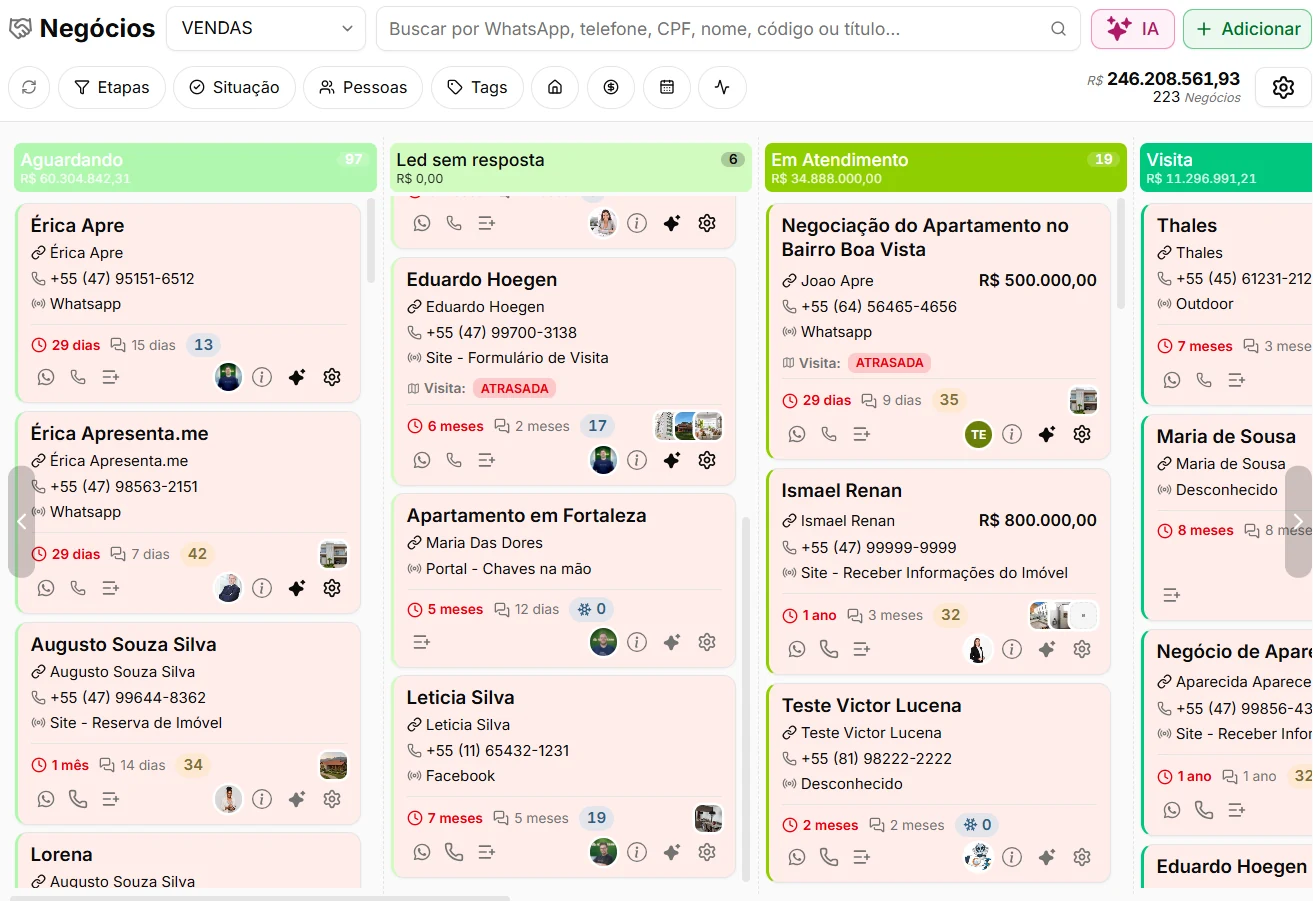Open the home filter icon button
Image resolution: width=1313 pixels, height=901 pixels.
click(x=555, y=88)
